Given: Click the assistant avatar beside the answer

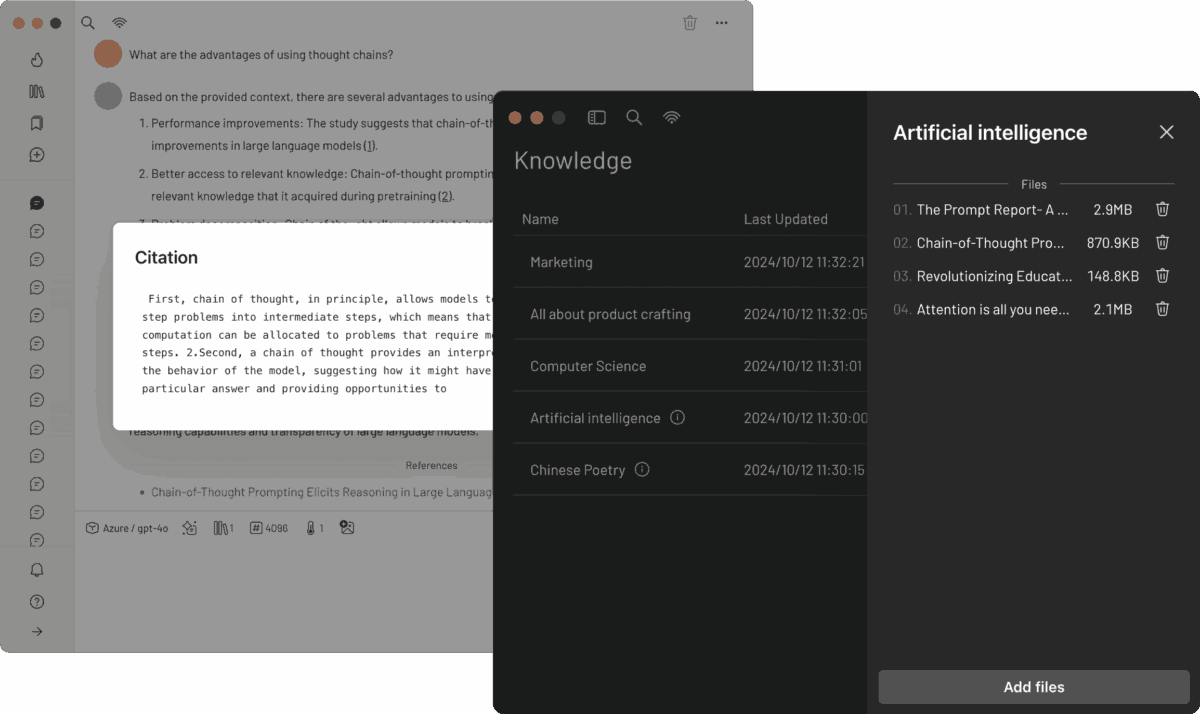Looking at the screenshot, I should click(x=108, y=96).
